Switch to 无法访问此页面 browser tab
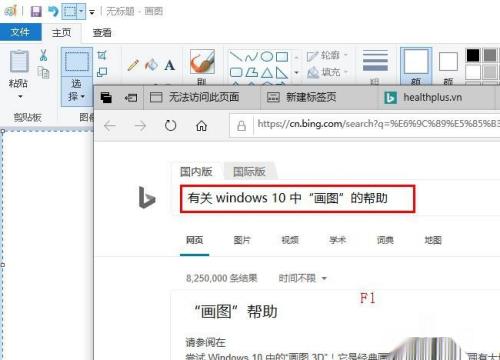This screenshot has width=500, height=360. tap(202, 98)
